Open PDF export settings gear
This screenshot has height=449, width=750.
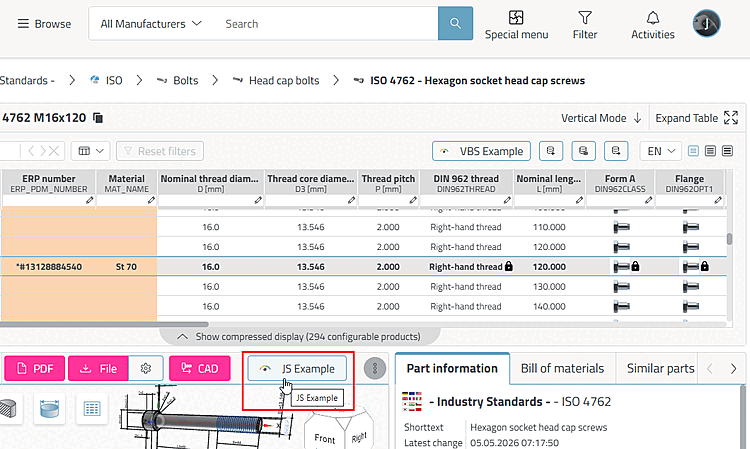click(146, 368)
